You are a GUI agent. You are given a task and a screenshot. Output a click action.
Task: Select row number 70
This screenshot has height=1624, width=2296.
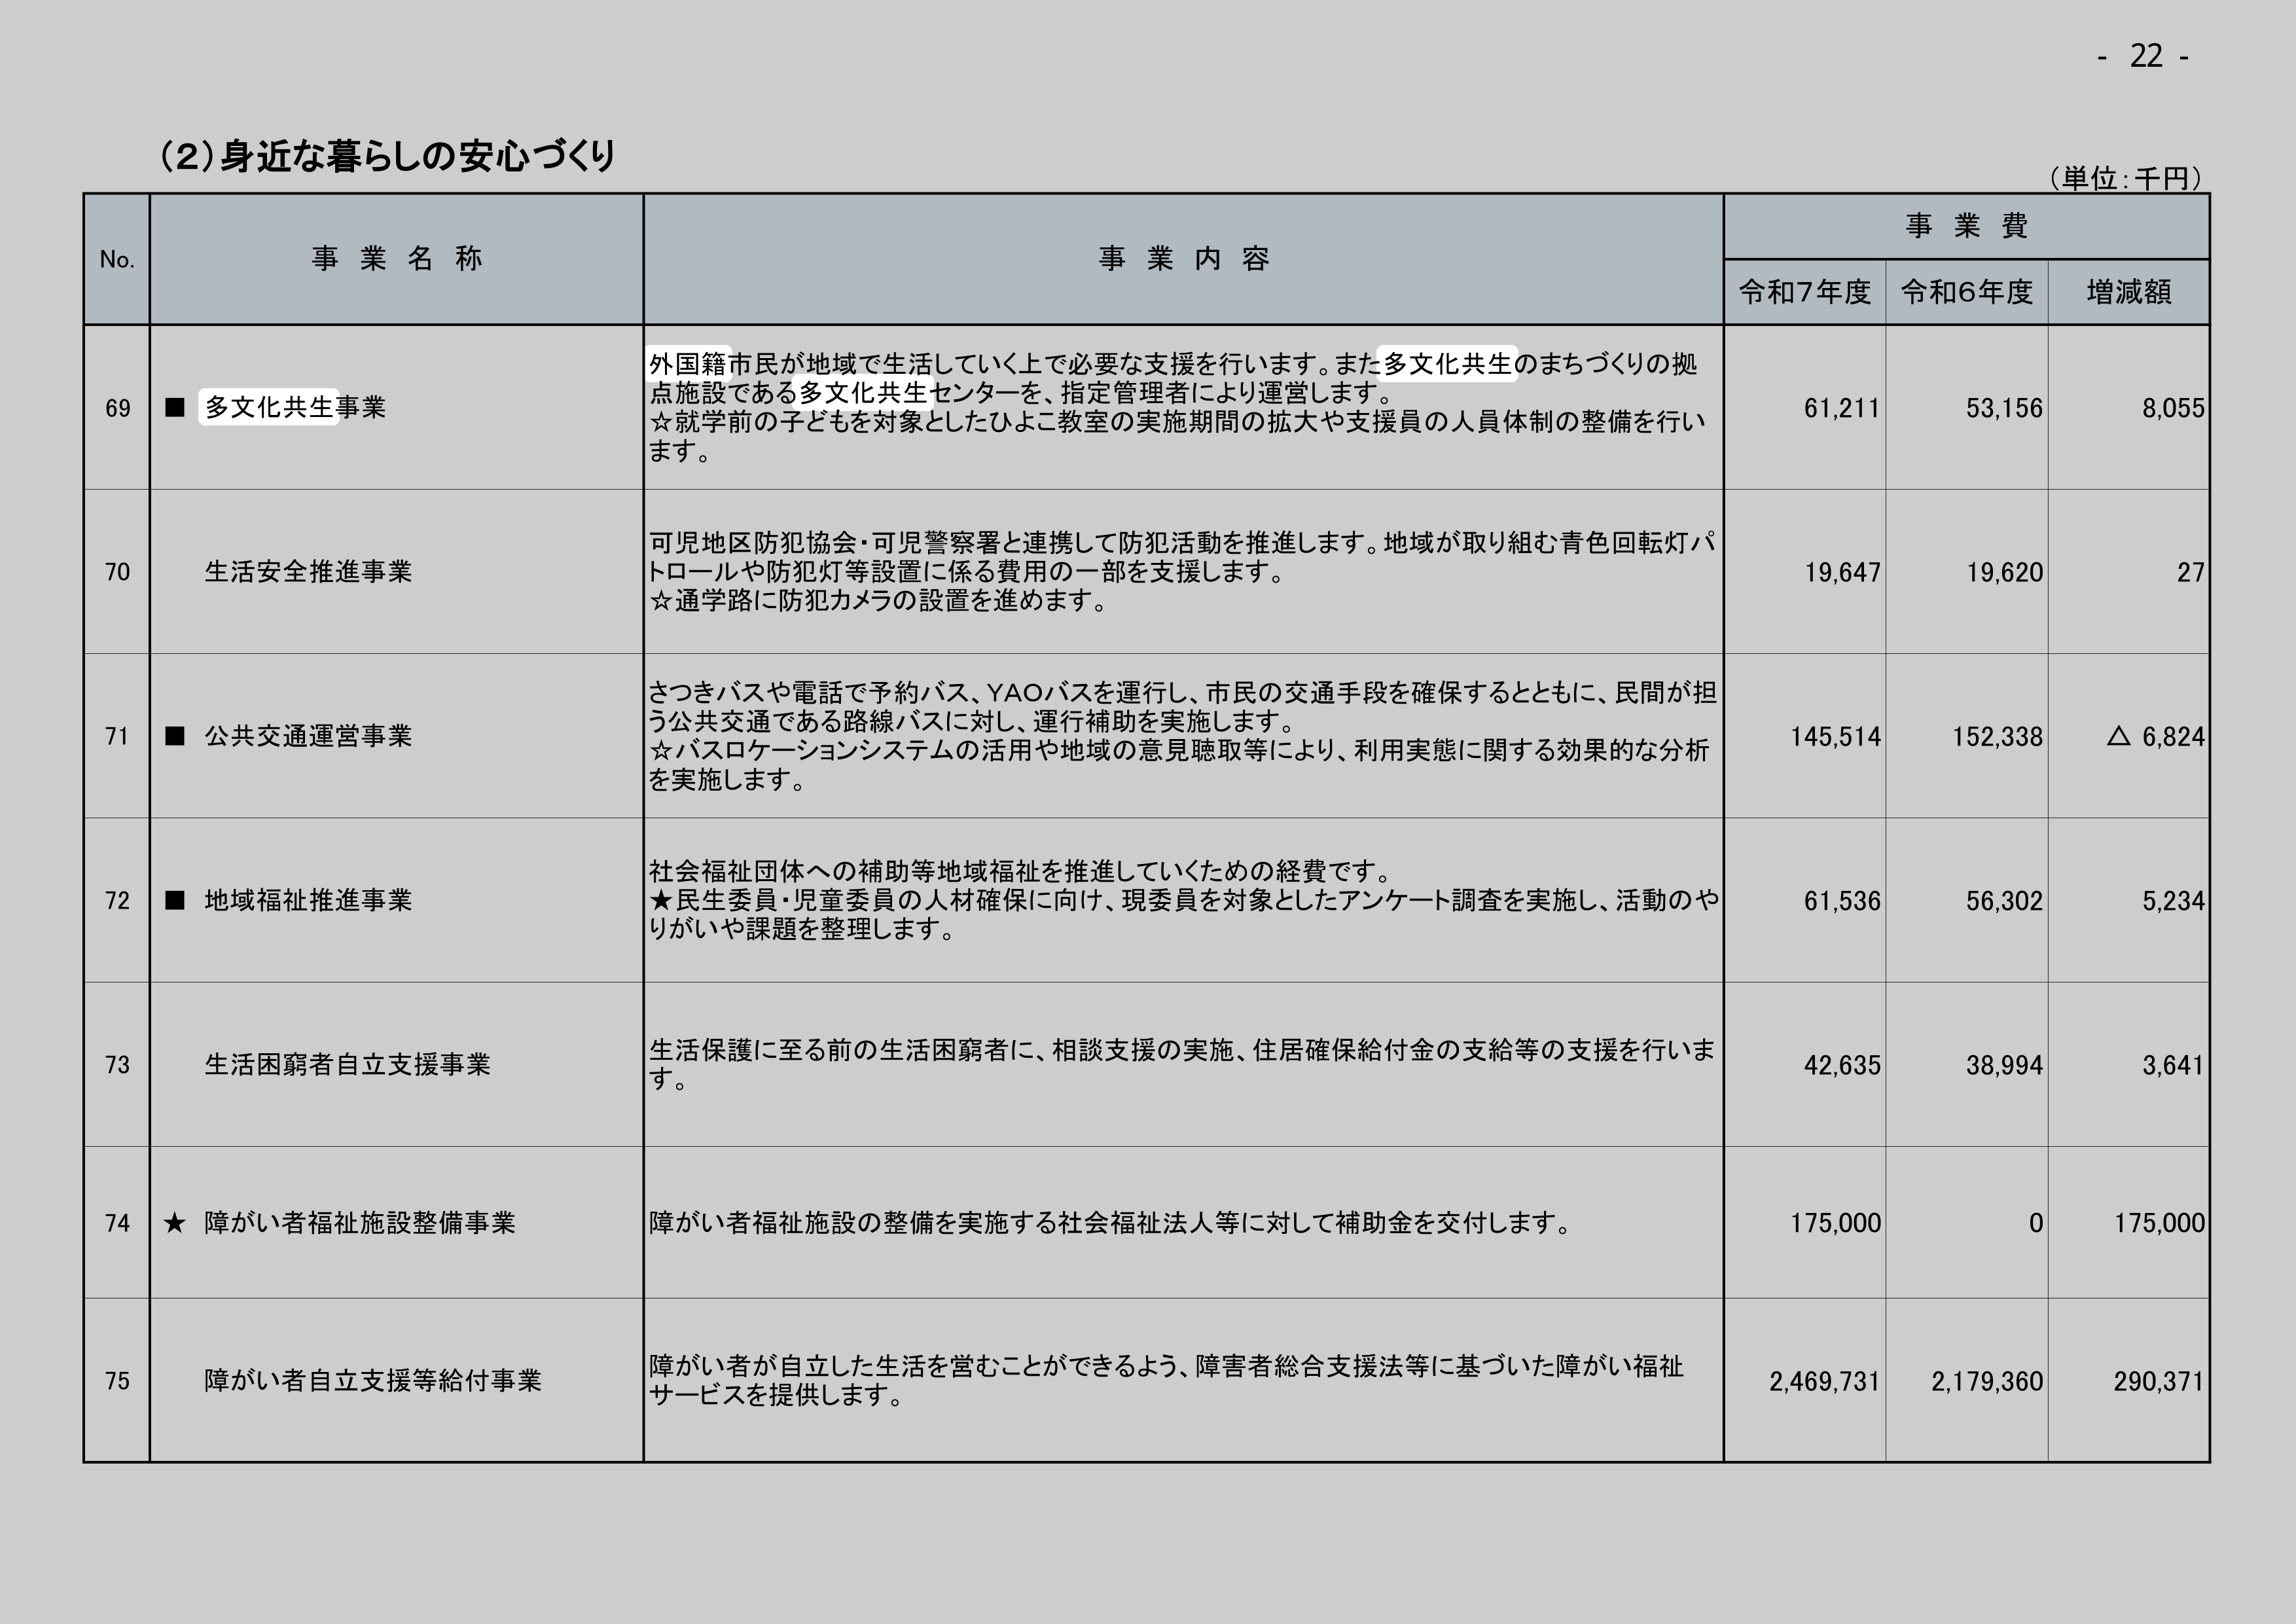[118, 572]
